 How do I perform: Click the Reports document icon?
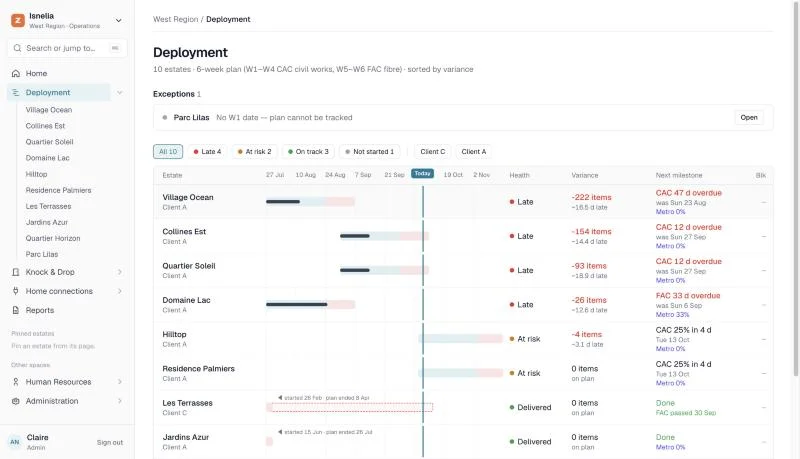click(16, 310)
